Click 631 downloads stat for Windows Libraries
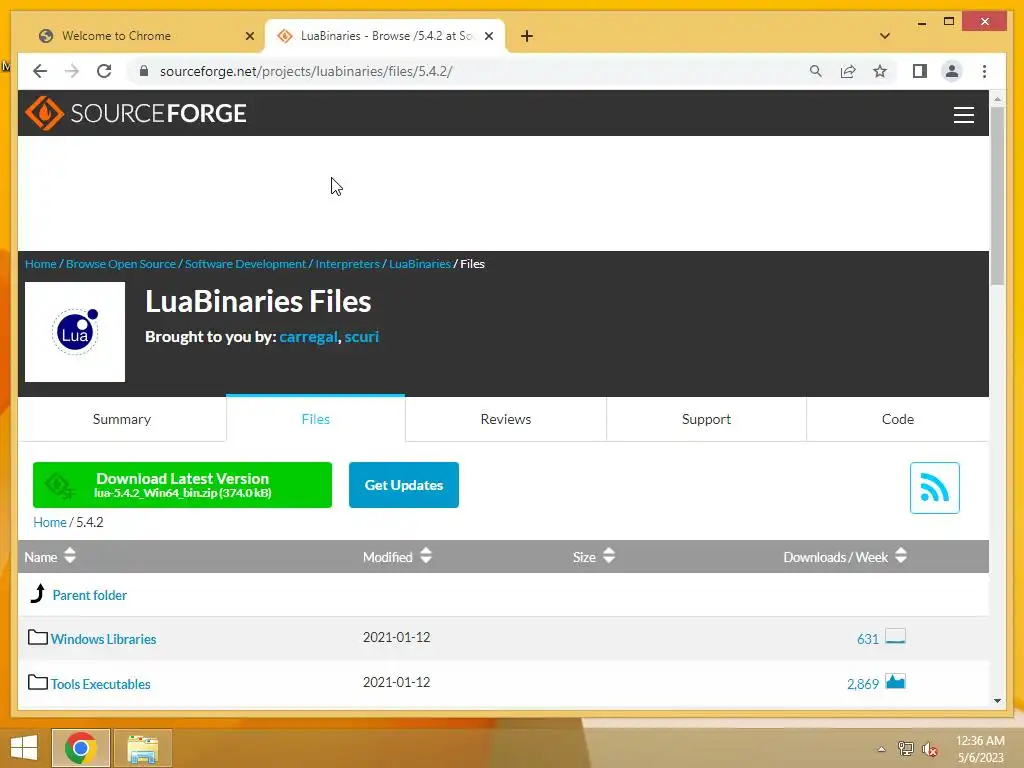Screen dimensions: 1024x768 868,639
